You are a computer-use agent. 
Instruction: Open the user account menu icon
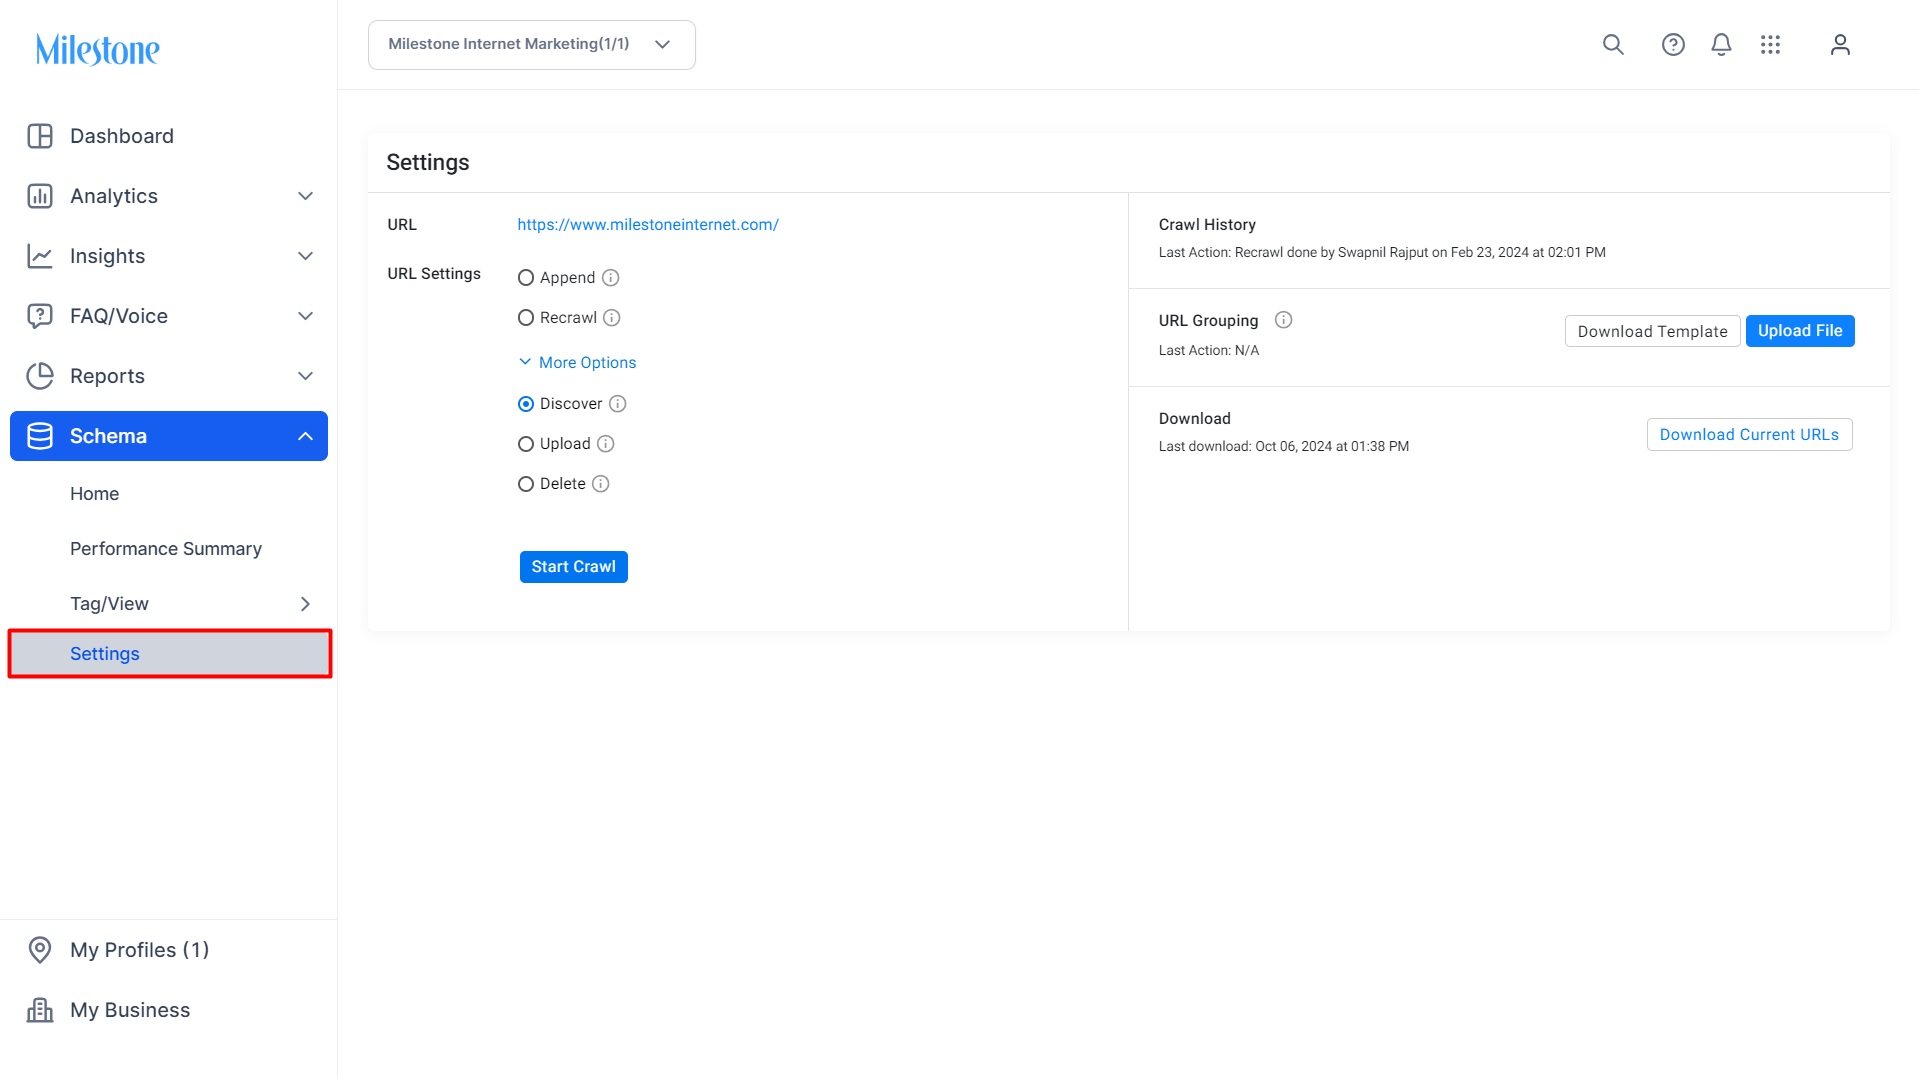coord(1840,45)
